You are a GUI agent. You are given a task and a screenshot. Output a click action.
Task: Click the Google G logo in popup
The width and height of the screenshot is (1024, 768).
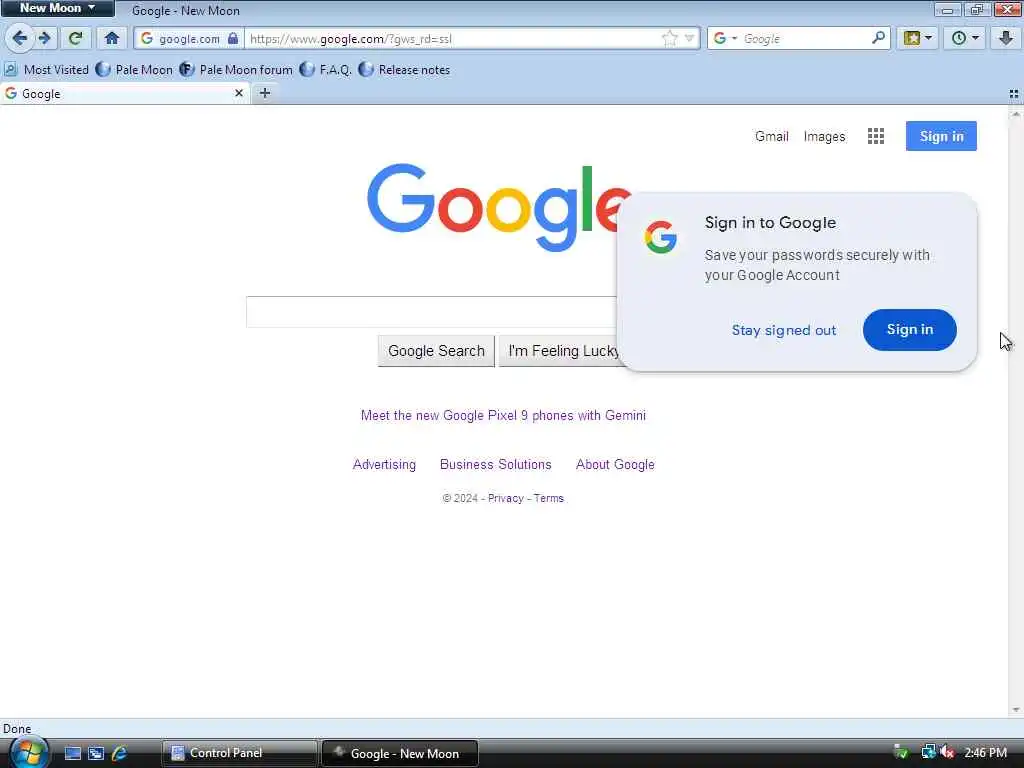point(660,236)
